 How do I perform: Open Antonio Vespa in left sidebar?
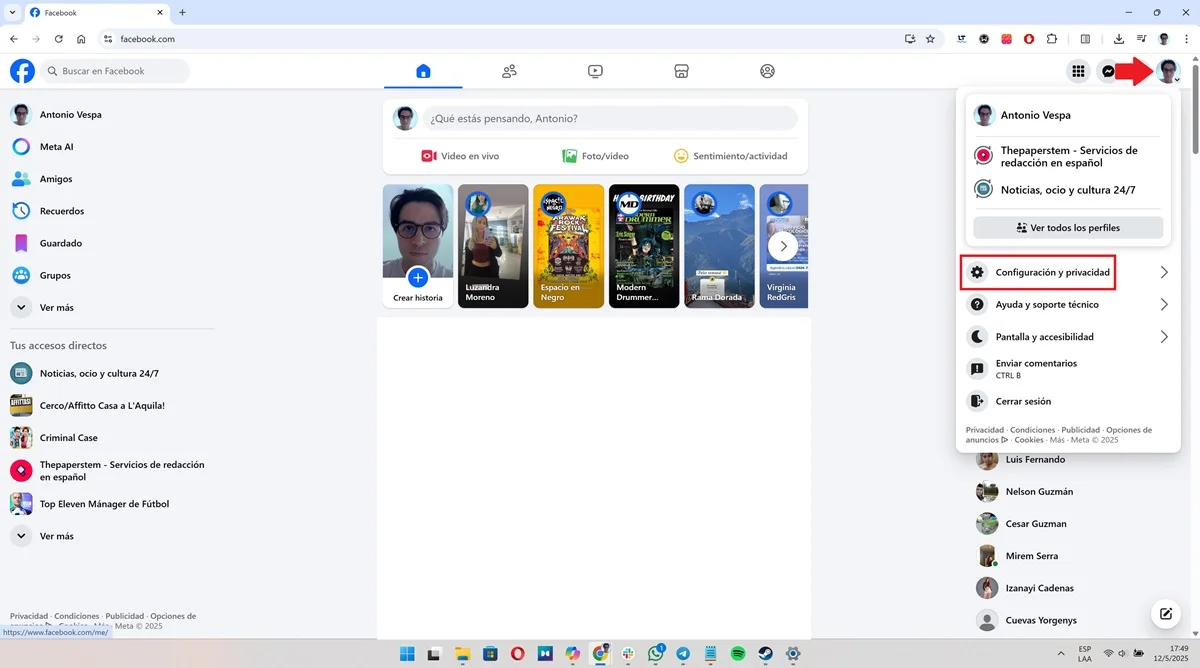[x=110, y=114]
